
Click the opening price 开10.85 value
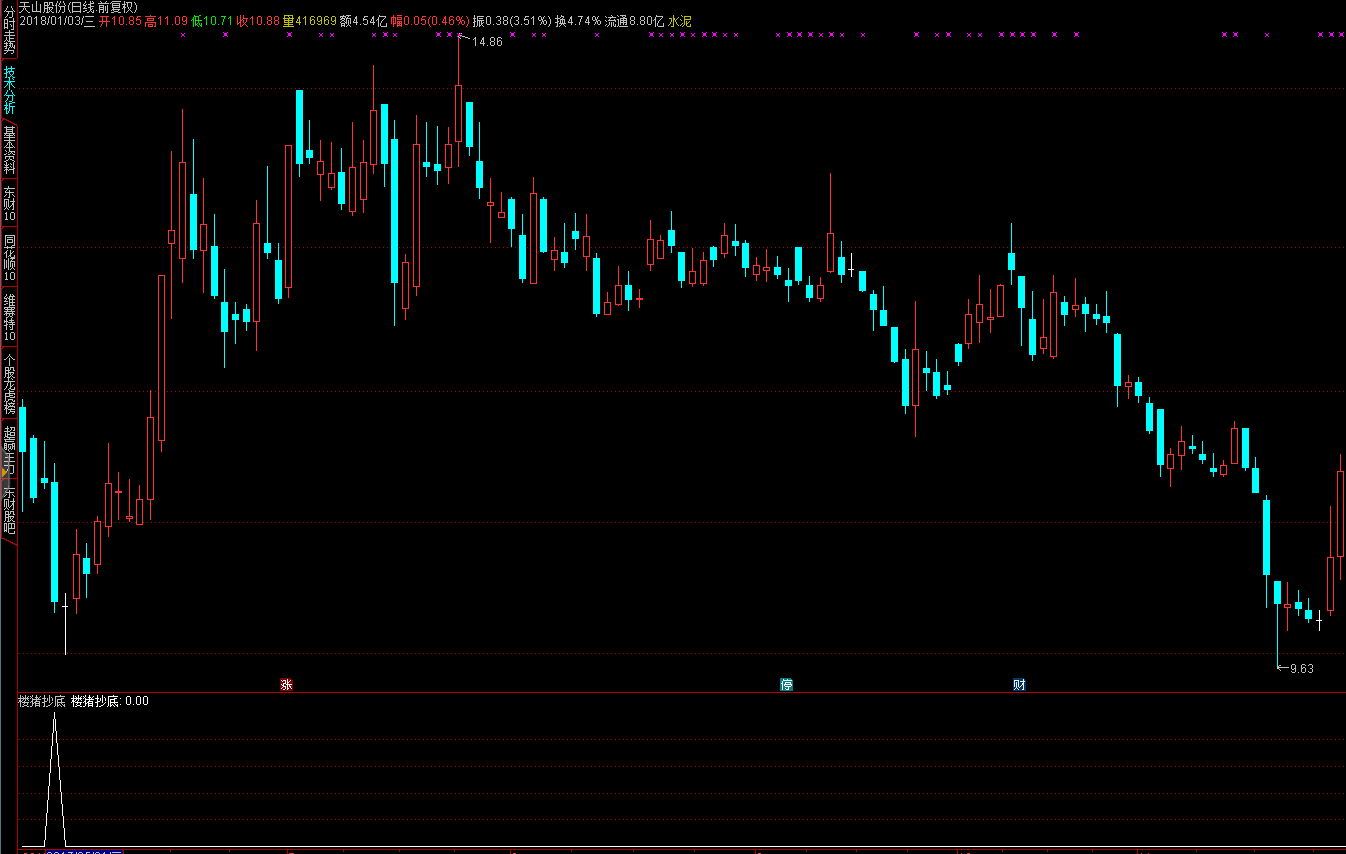coord(121,20)
